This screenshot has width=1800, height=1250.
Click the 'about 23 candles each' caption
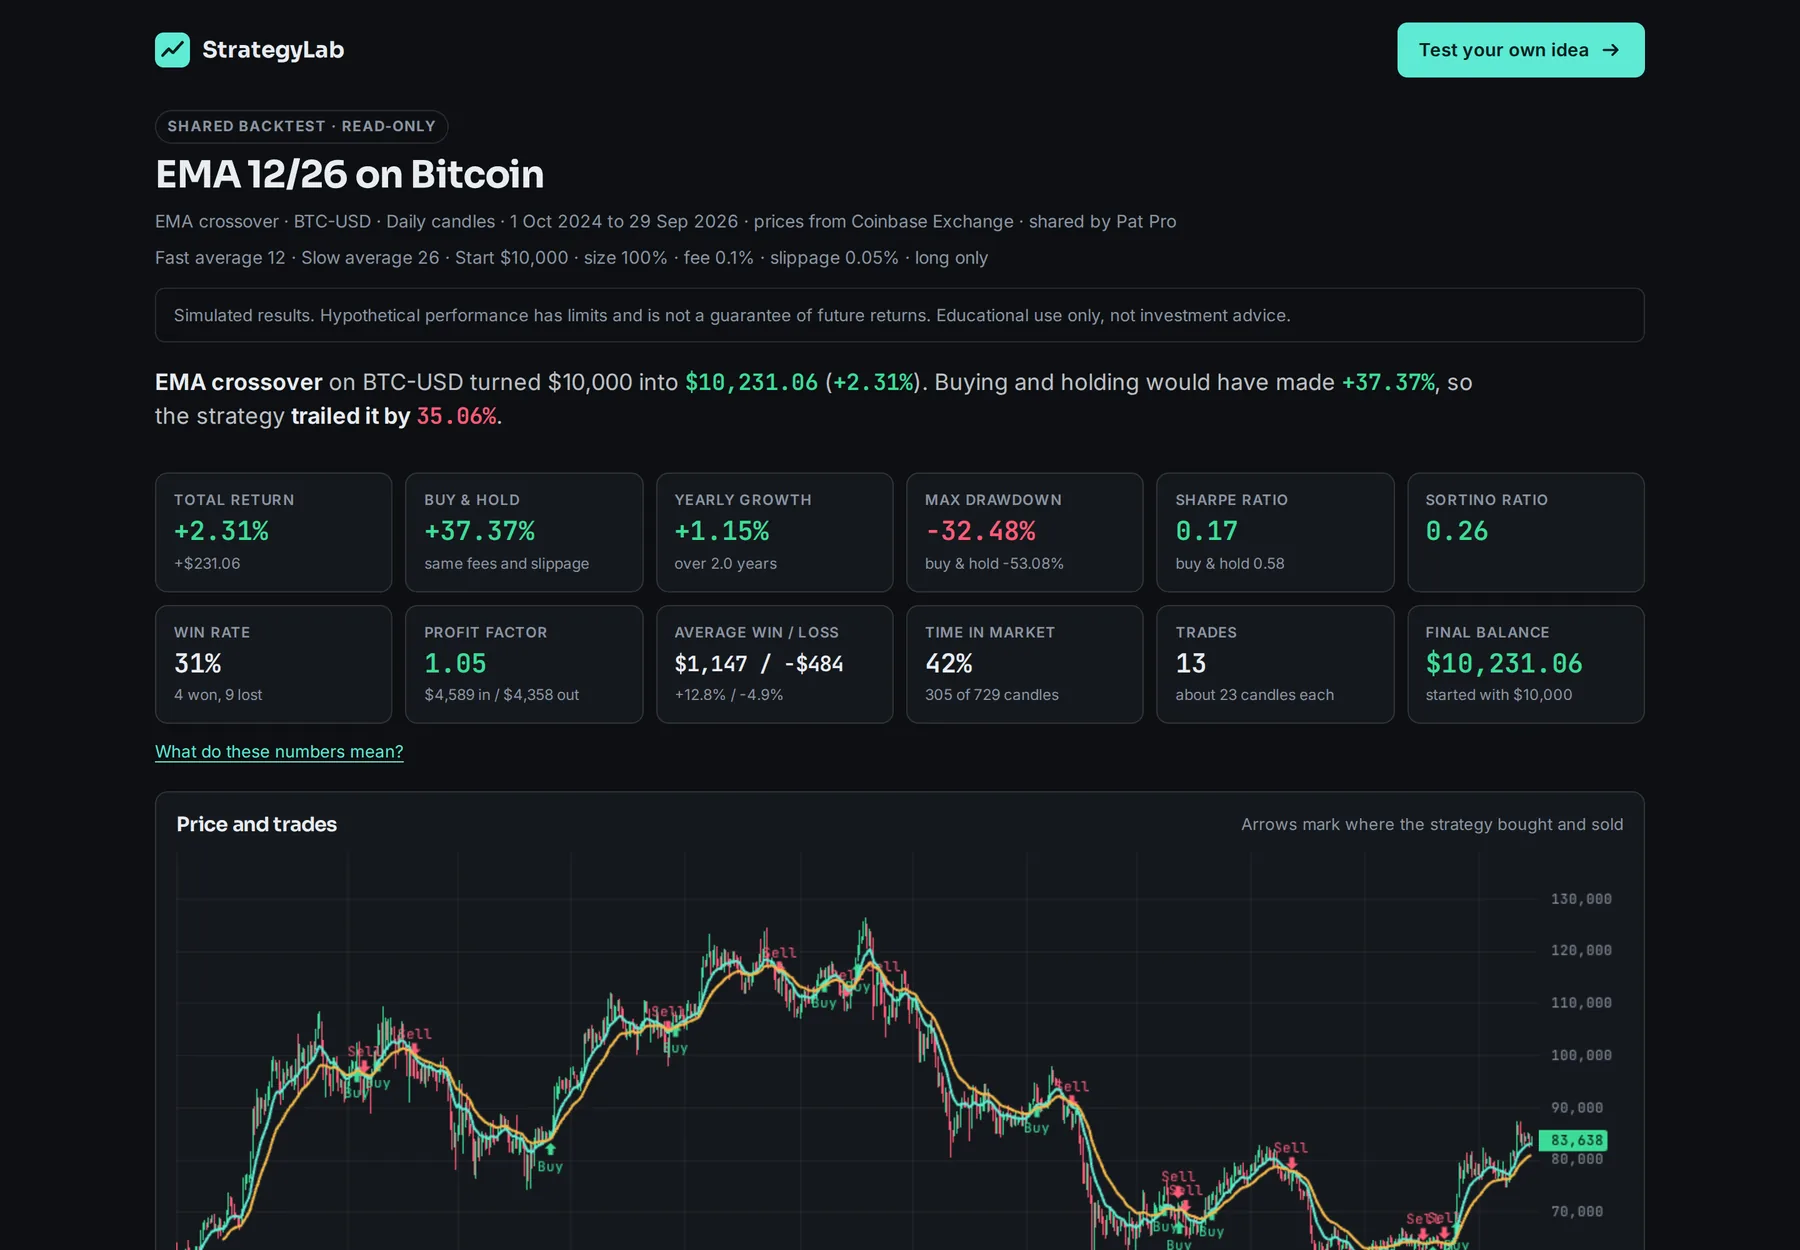(1254, 695)
